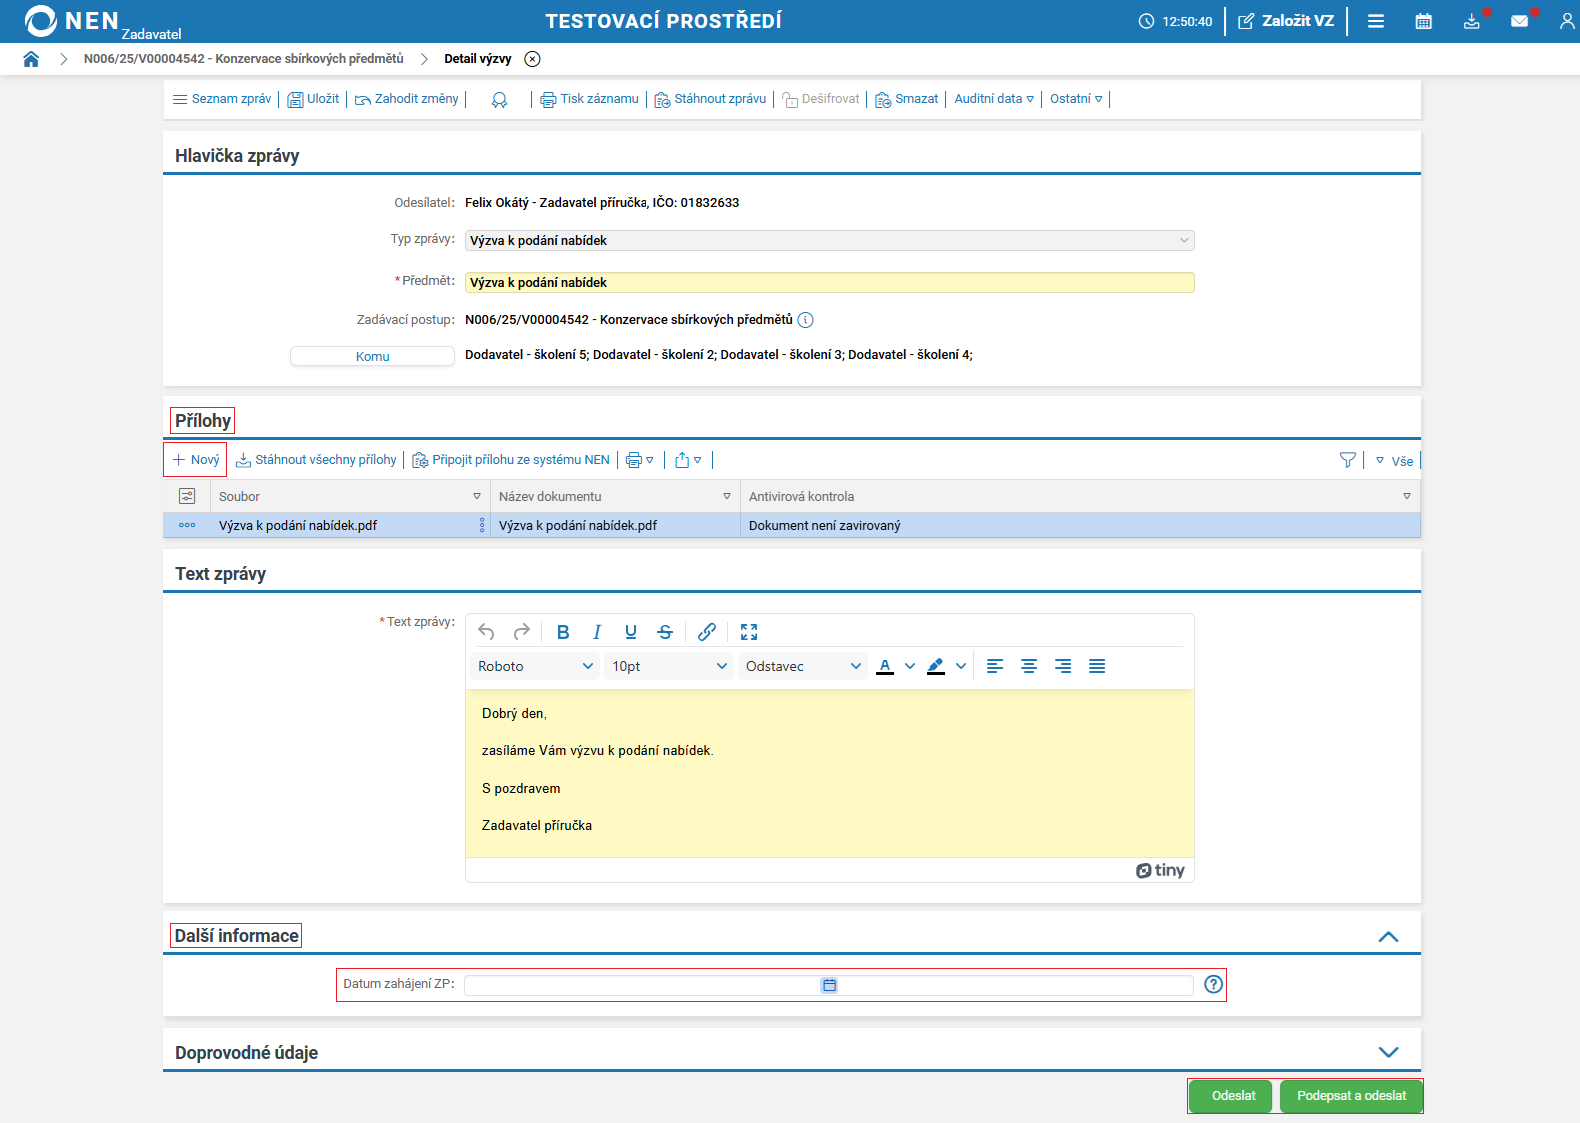The width and height of the screenshot is (1580, 1123).
Task: Expand the Doprovodné údaje section
Action: pos(1388,1052)
